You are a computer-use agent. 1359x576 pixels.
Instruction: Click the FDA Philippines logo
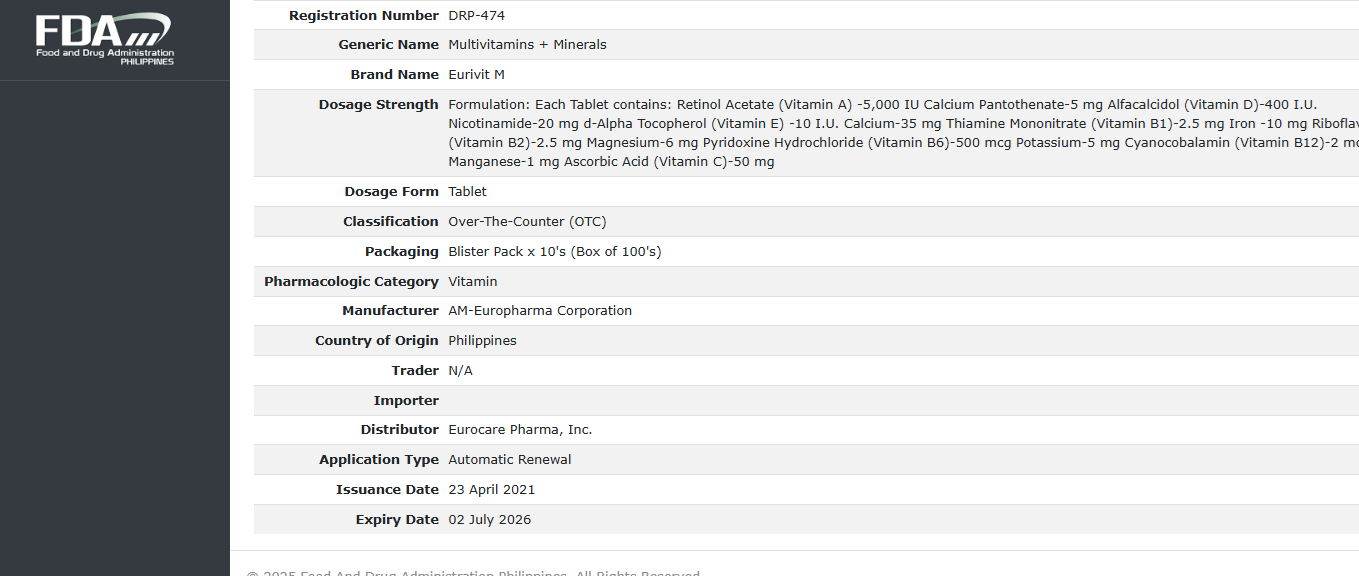click(x=104, y=39)
